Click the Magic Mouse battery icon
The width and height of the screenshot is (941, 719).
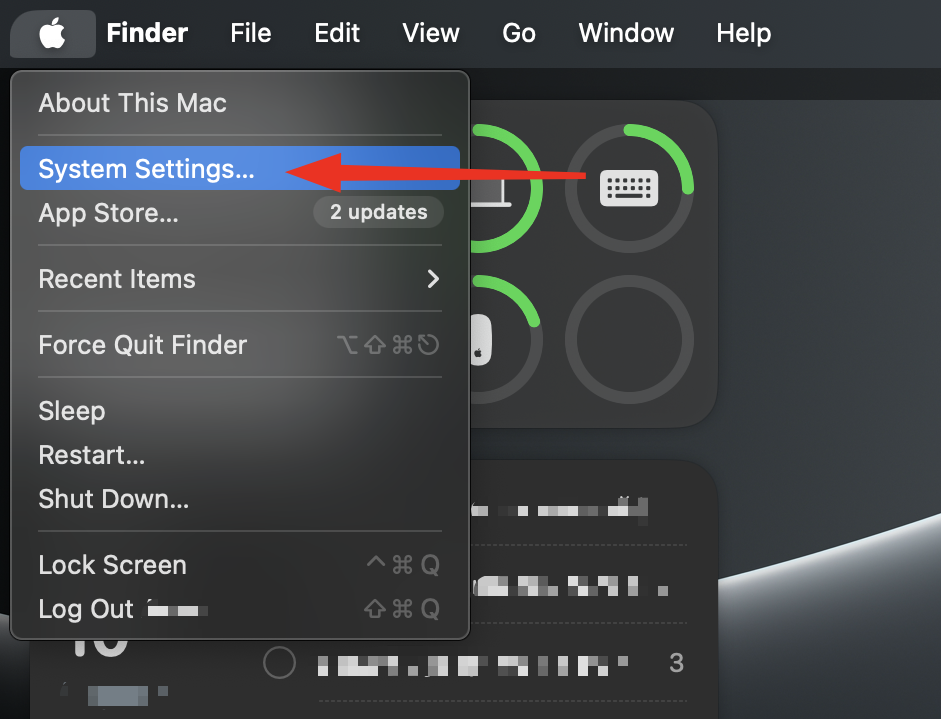(x=481, y=340)
